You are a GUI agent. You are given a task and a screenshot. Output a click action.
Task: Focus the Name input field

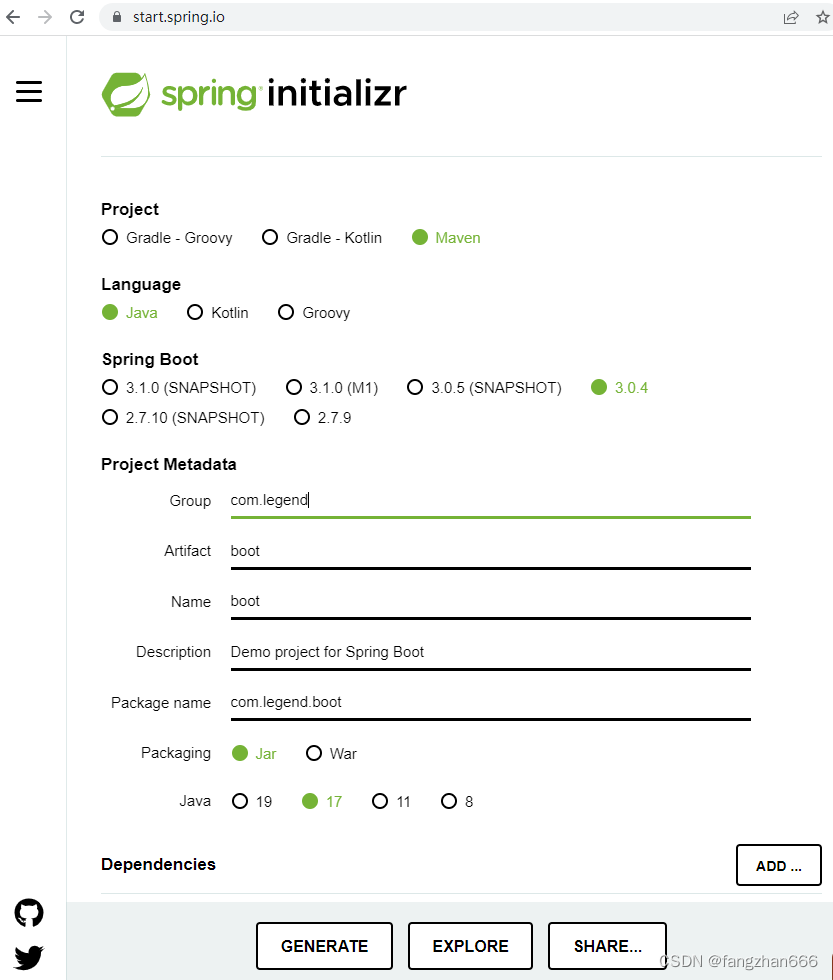(491, 602)
